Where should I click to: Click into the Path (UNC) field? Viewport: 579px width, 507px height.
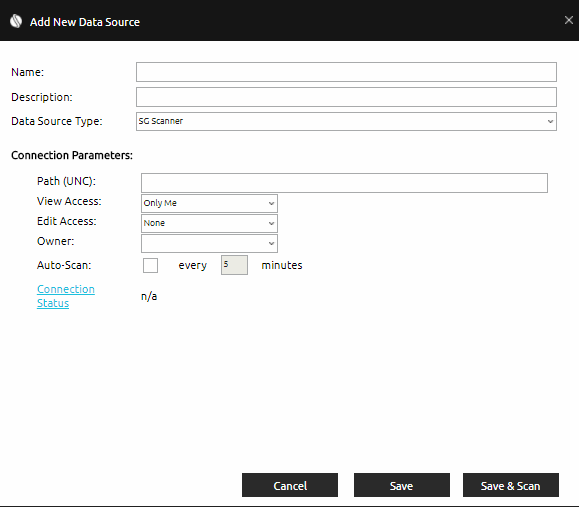coord(344,183)
